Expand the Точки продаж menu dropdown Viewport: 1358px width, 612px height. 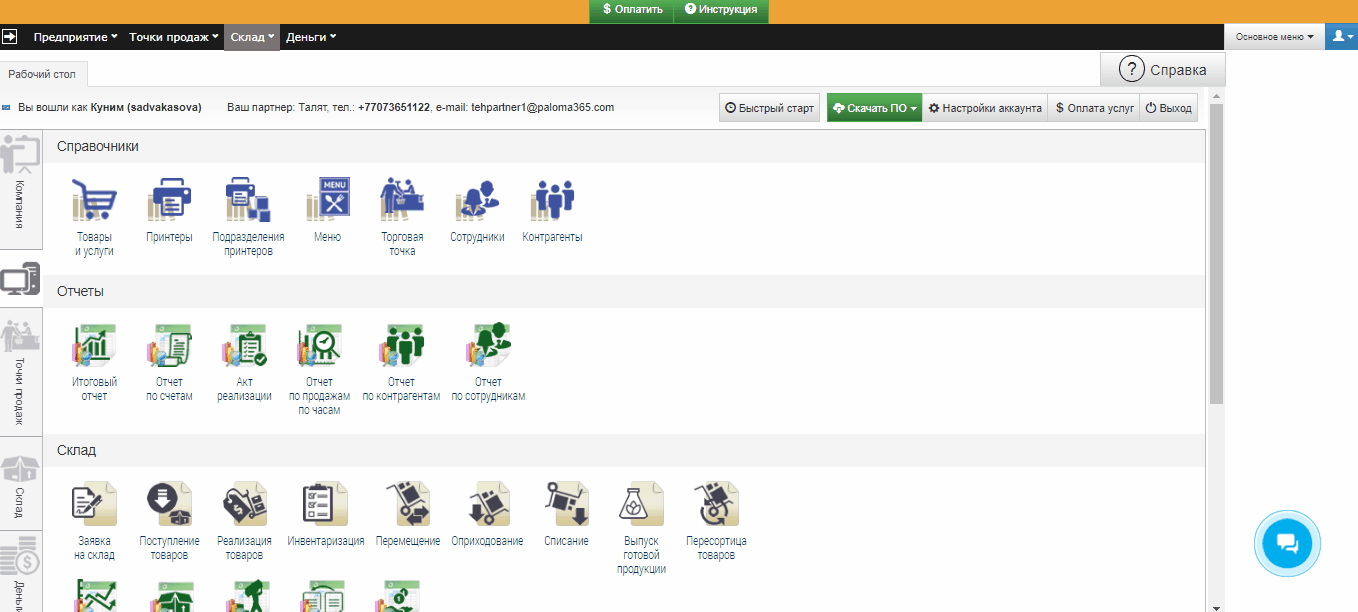coord(174,37)
